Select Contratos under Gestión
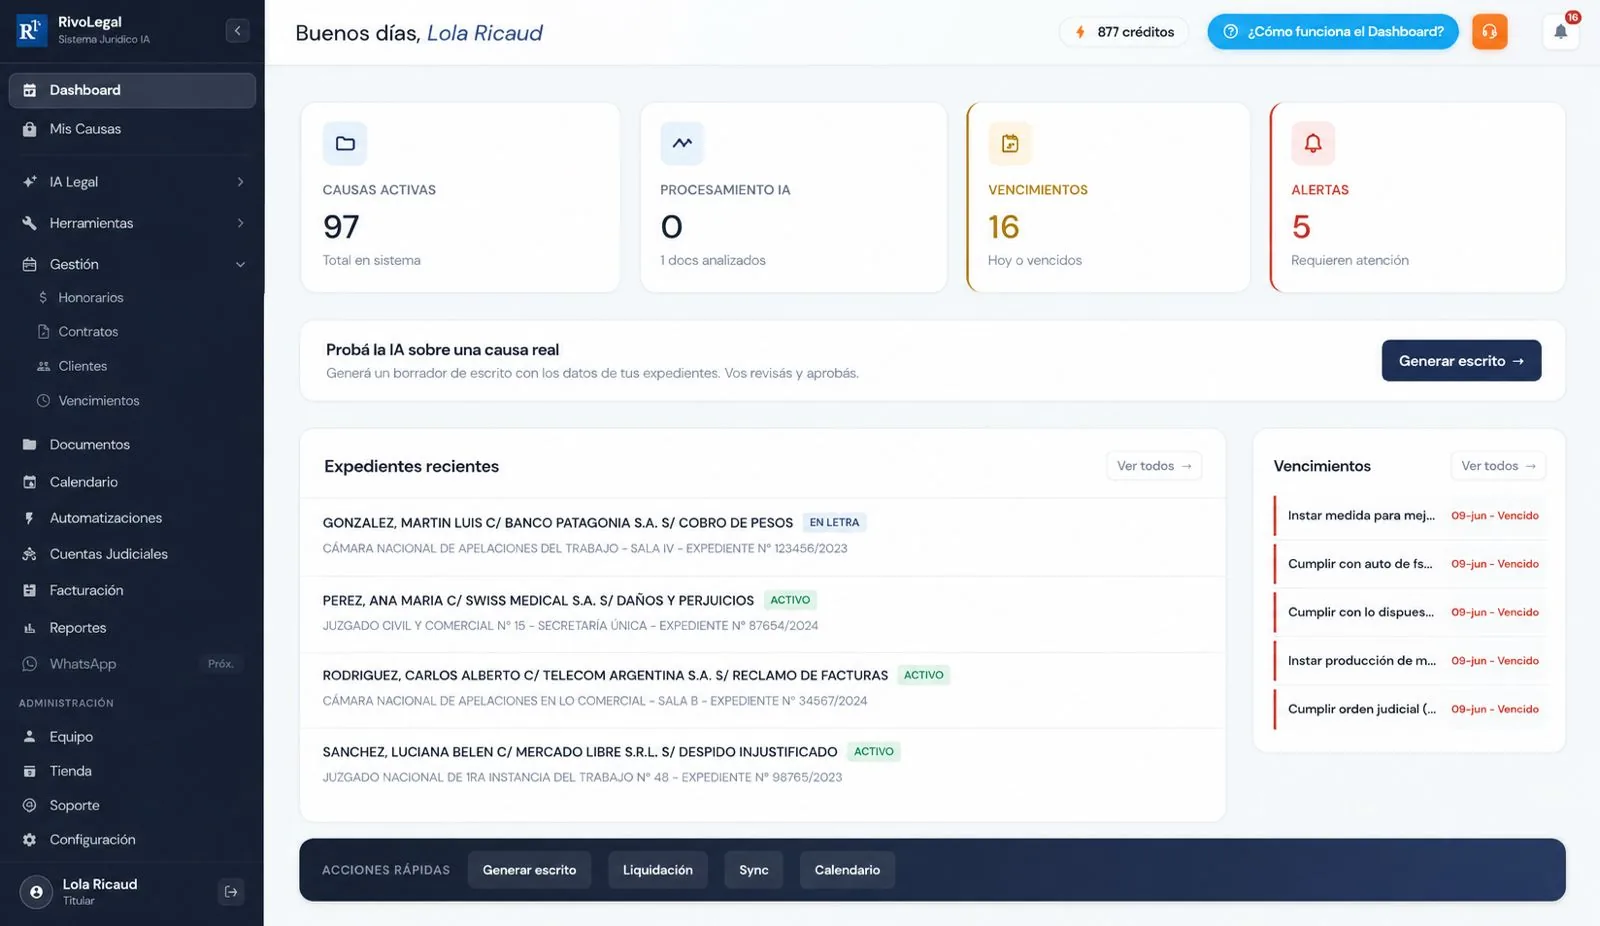1600x926 pixels. [x=88, y=332]
